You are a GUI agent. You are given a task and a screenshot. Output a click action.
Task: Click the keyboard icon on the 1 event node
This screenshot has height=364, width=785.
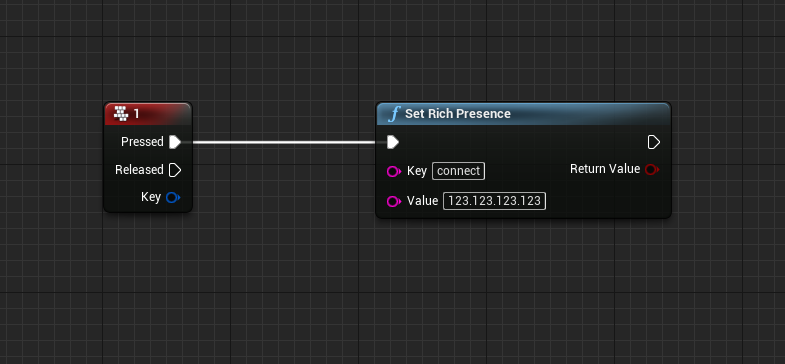coord(121,114)
